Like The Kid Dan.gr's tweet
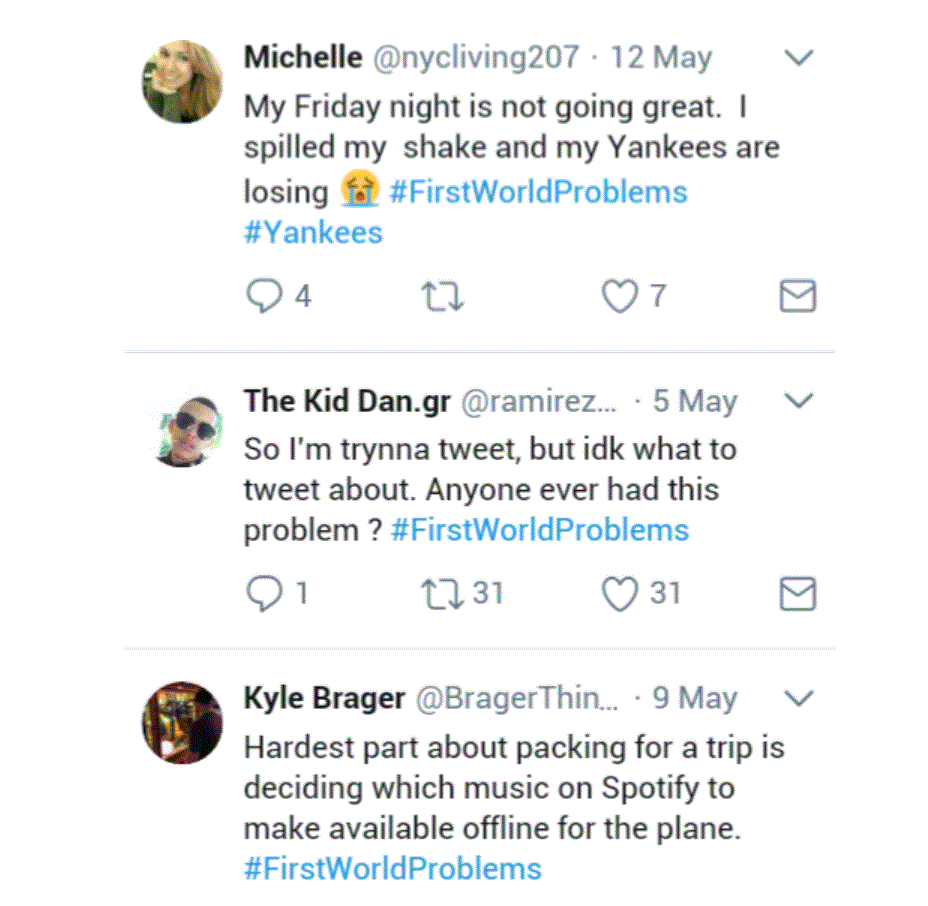This screenshot has height=906, width=928. pos(620,594)
